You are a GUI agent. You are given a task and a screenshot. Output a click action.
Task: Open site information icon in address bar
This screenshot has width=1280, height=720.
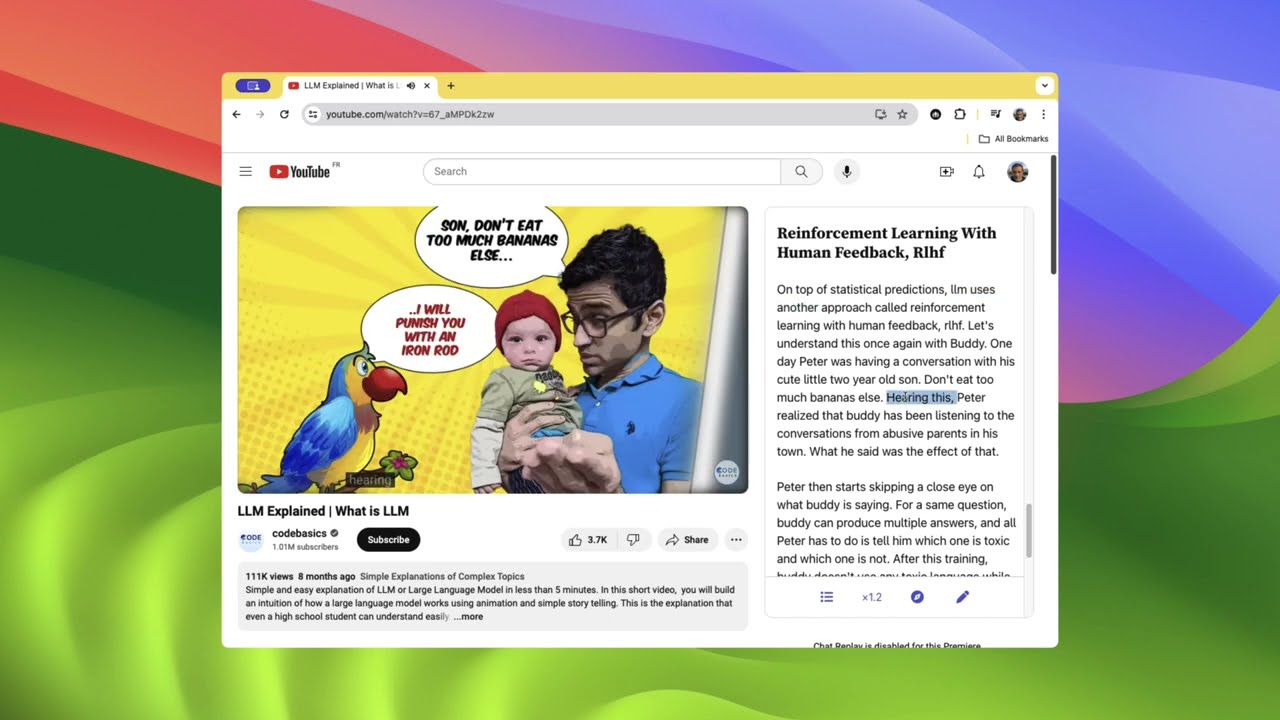coord(312,114)
